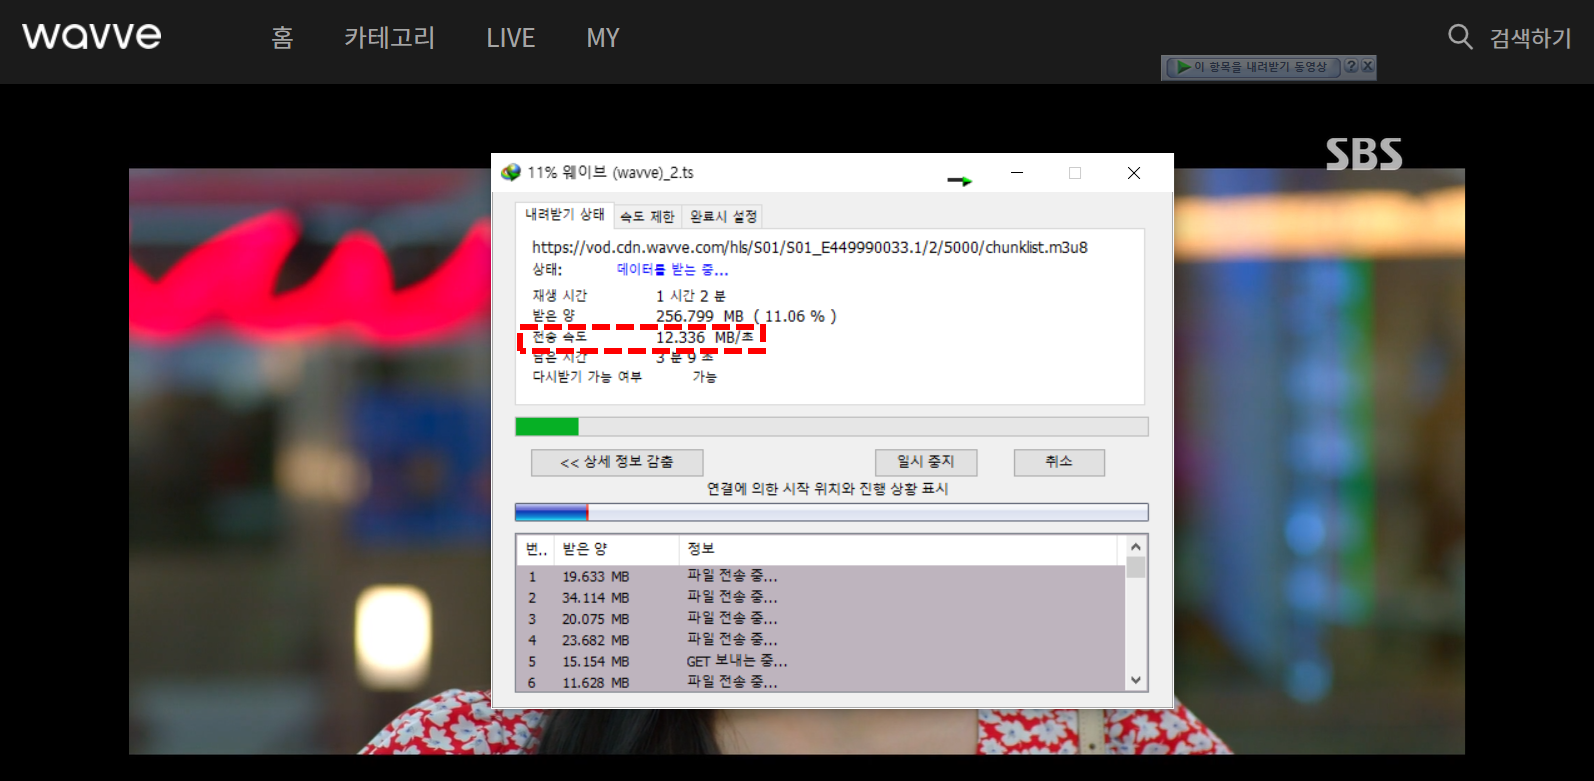The image size is (1594, 781).
Task: Select connection row 1 with 19.633 MB
Action: click(x=821, y=577)
